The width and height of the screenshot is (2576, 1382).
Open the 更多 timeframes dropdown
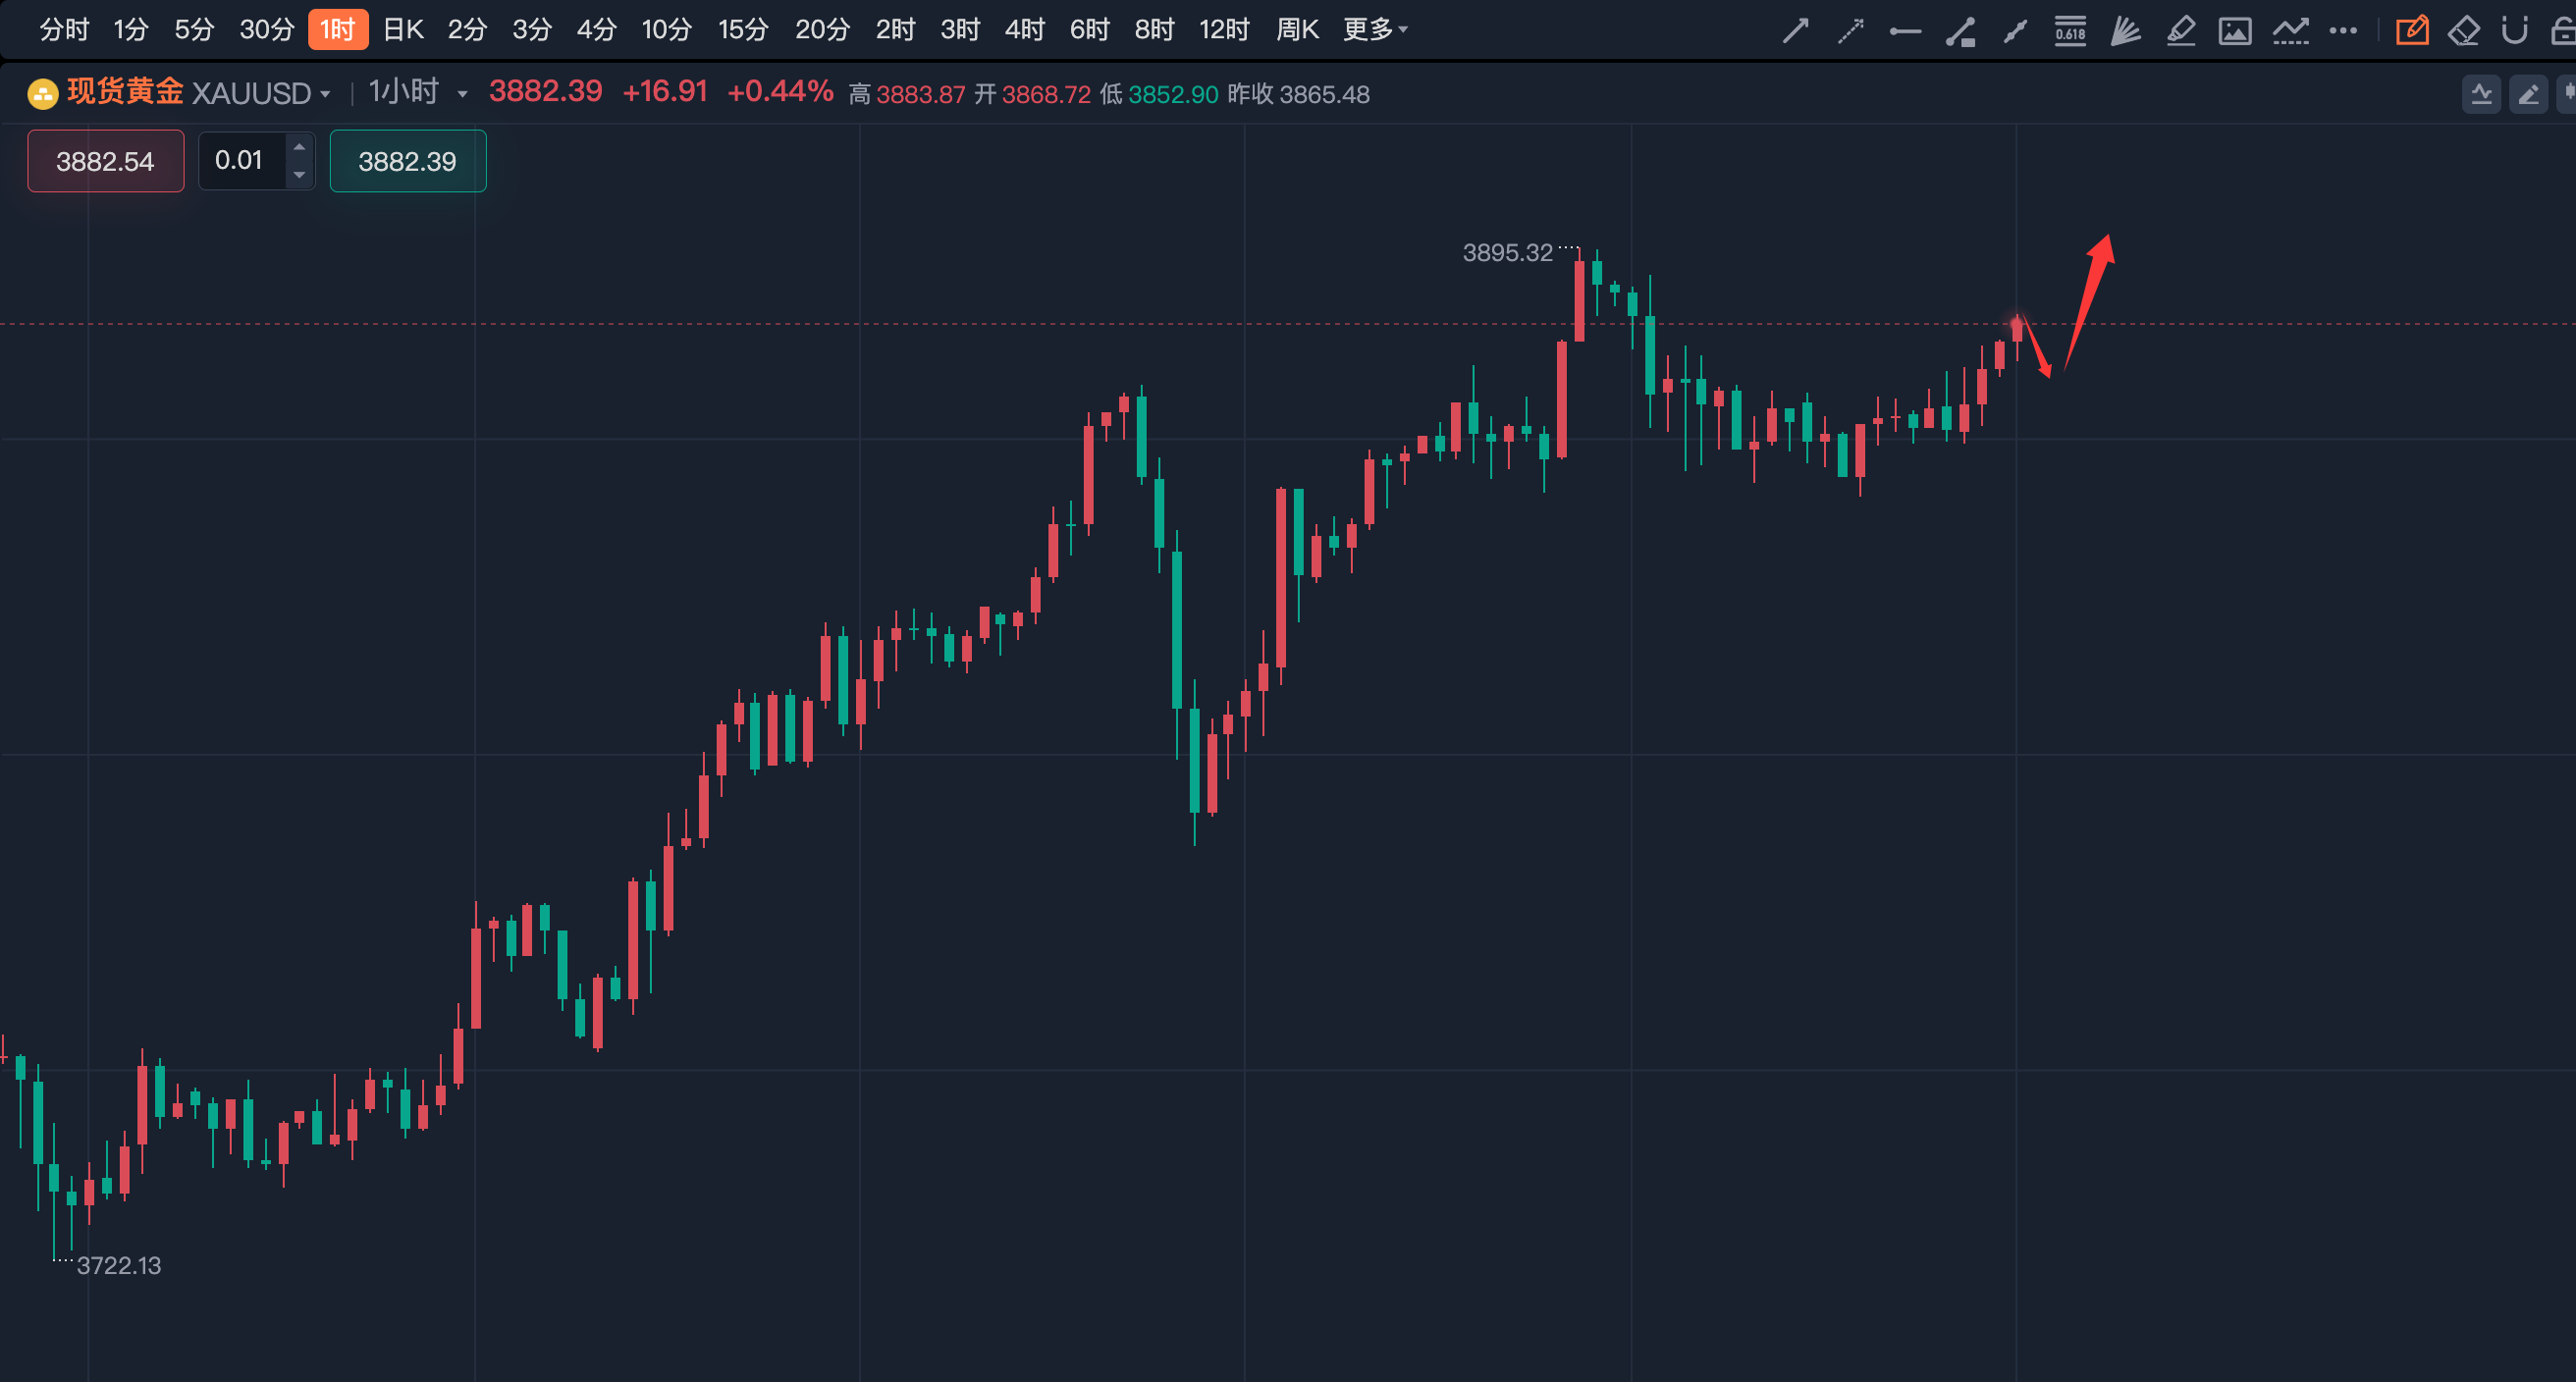pos(1375,30)
